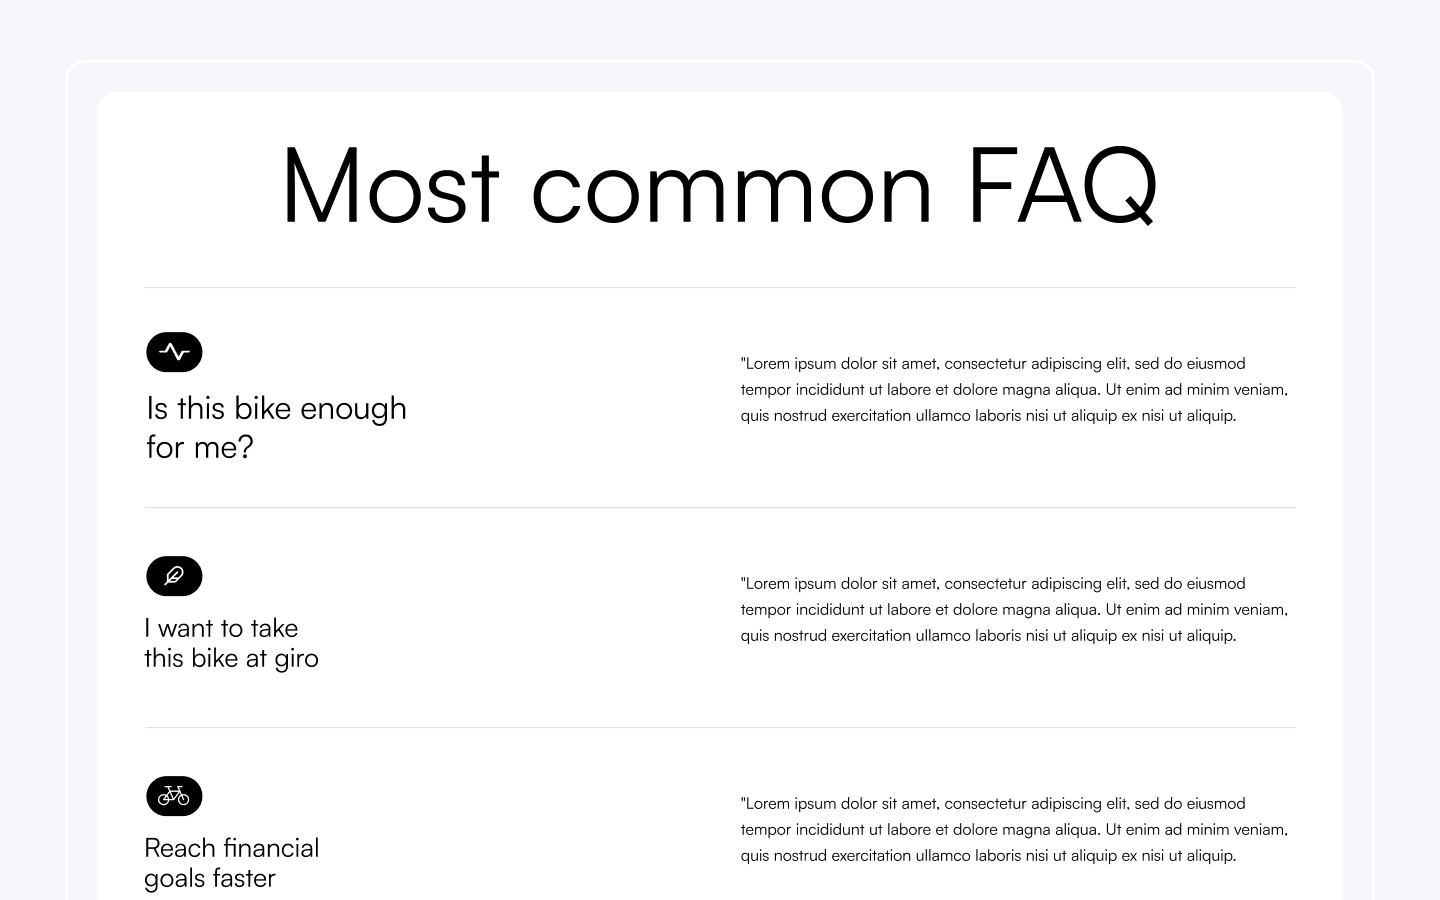Image resolution: width=1440 pixels, height=900 pixels.
Task: Click the 'Most common FAQ' heading
Action: tap(720, 186)
